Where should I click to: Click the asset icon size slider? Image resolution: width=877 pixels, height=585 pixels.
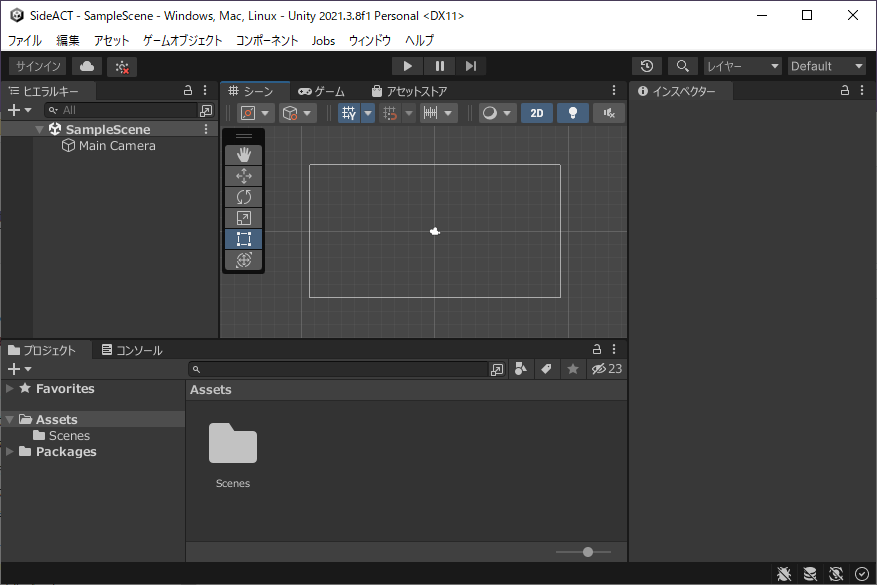click(583, 552)
